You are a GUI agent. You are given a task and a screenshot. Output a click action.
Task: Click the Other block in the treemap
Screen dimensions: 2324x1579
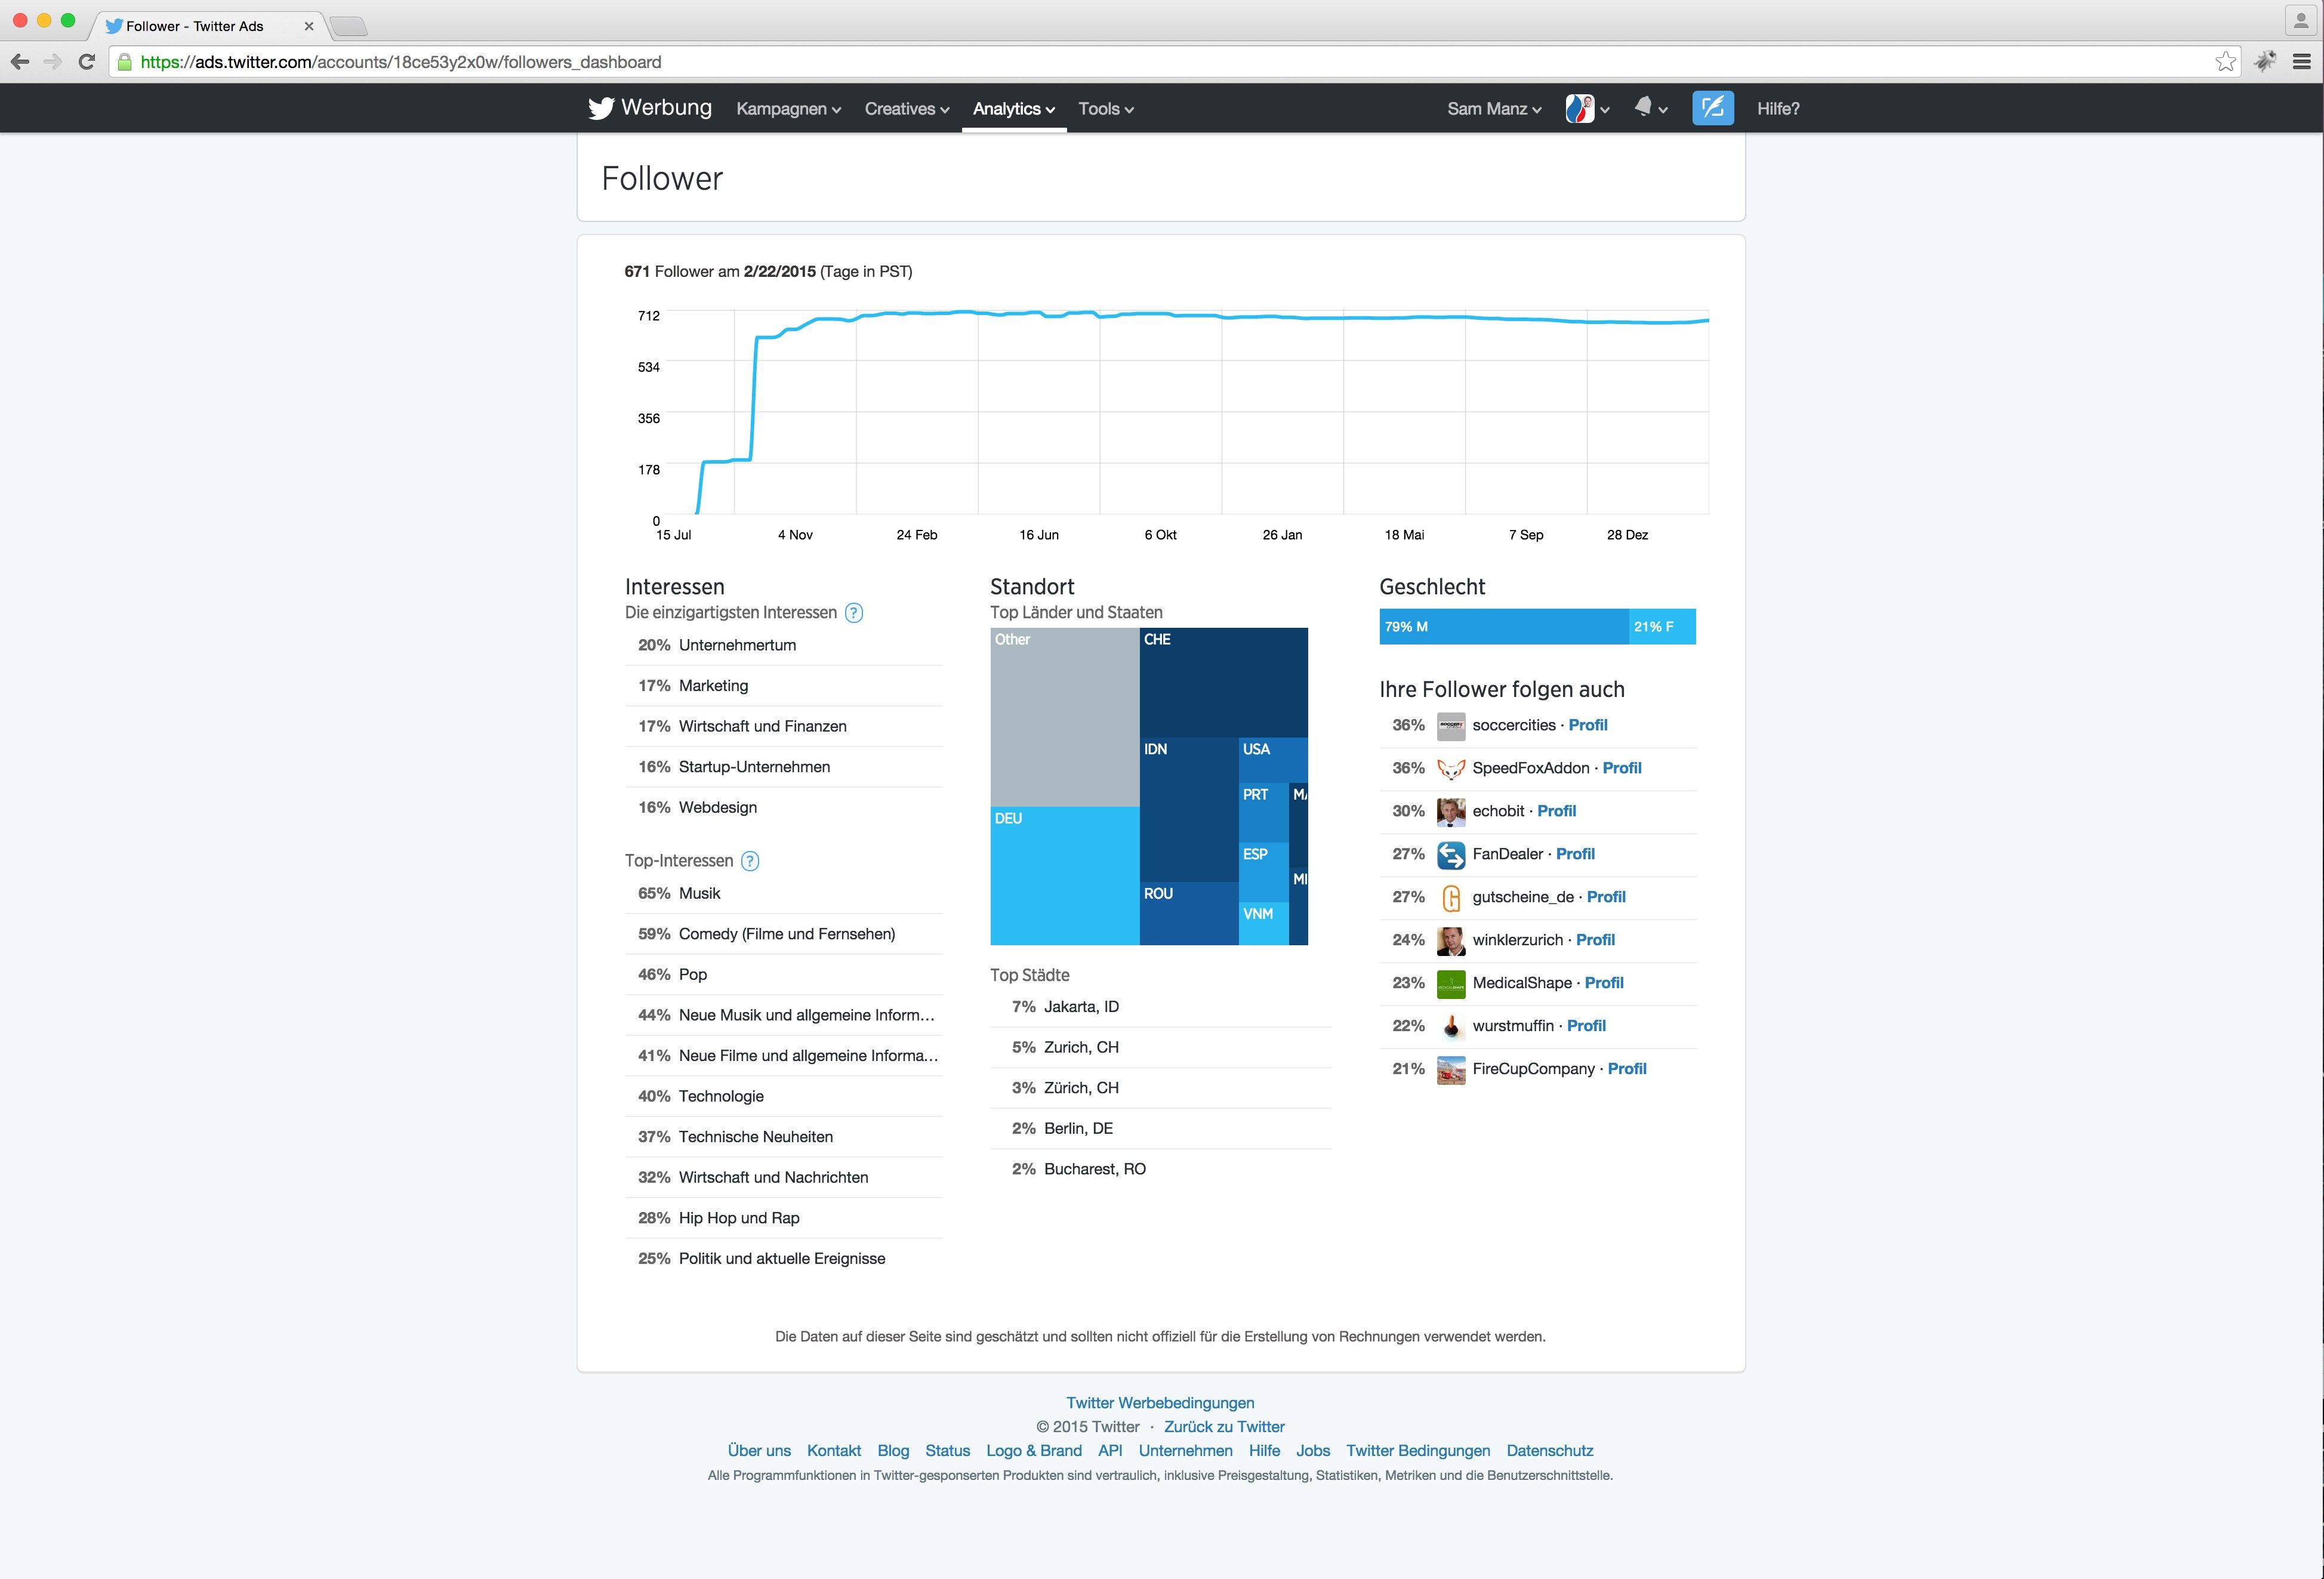coord(1065,717)
